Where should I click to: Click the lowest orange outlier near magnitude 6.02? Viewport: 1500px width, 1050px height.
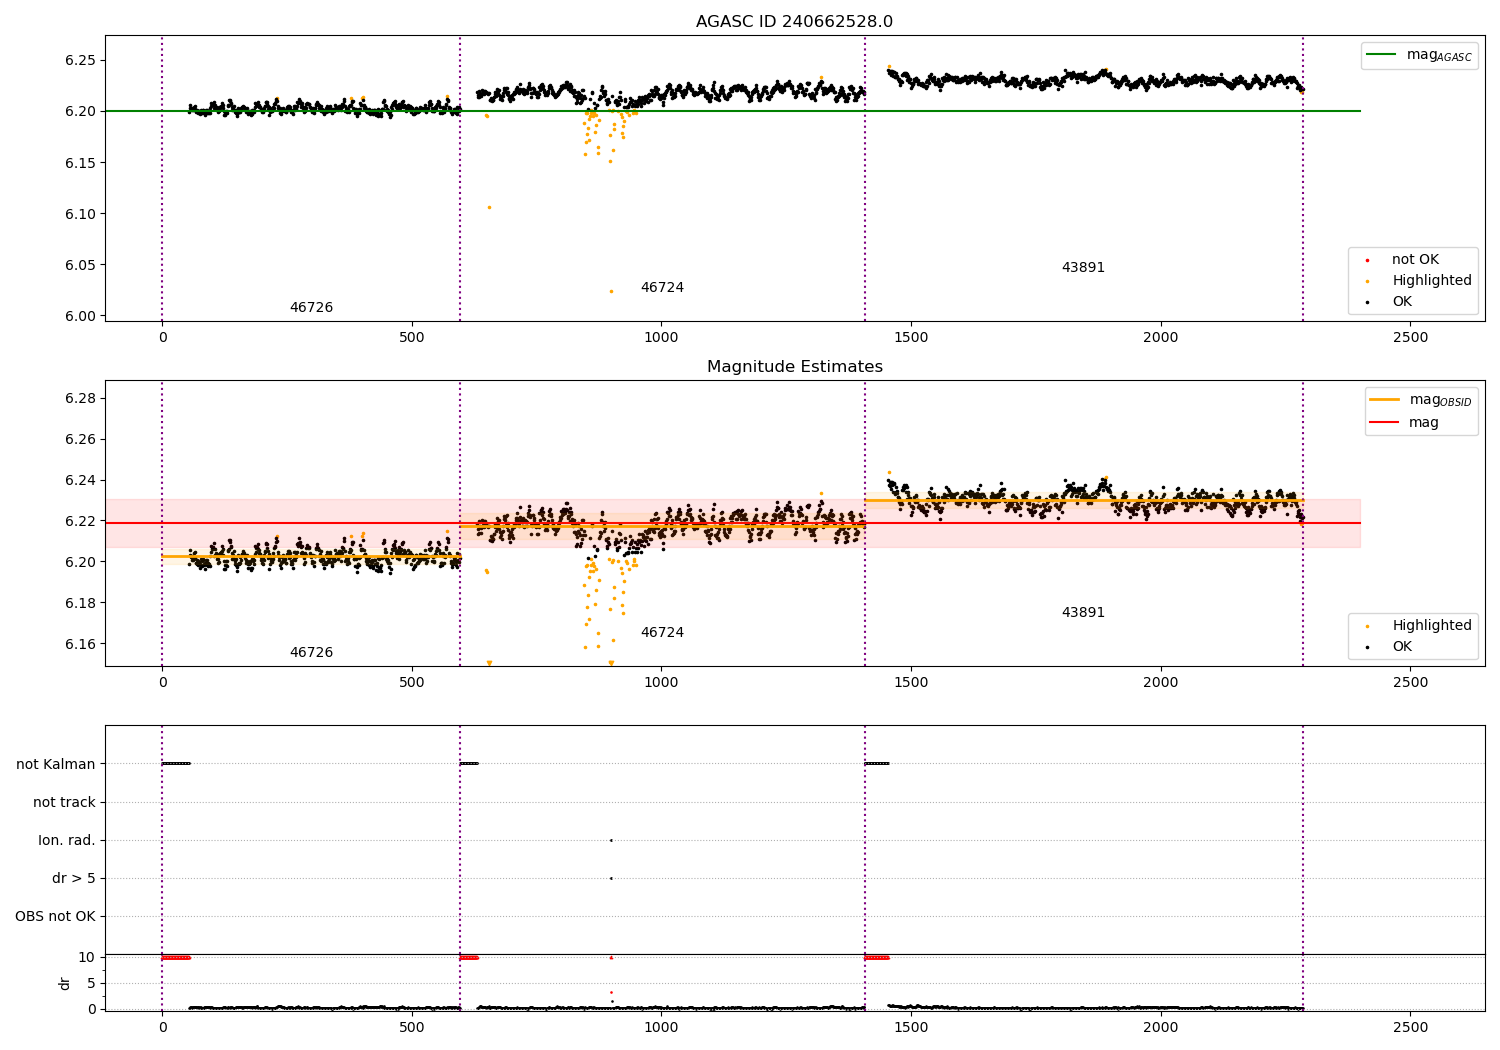tap(611, 291)
